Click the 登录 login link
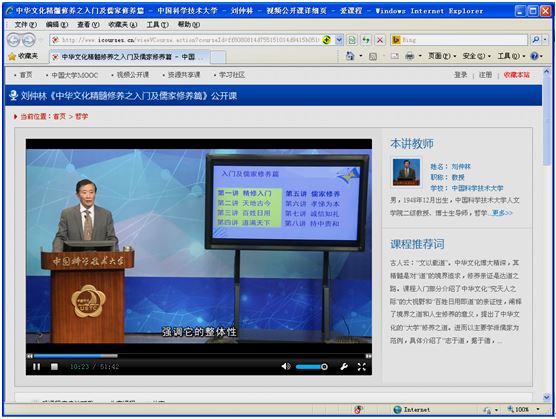 (x=461, y=75)
